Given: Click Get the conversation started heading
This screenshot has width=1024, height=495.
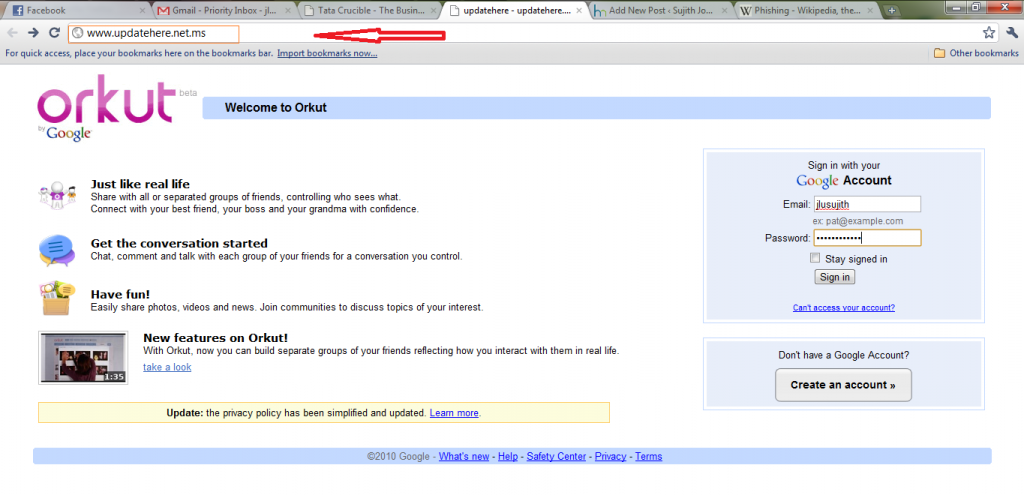Looking at the screenshot, I should (x=179, y=244).
